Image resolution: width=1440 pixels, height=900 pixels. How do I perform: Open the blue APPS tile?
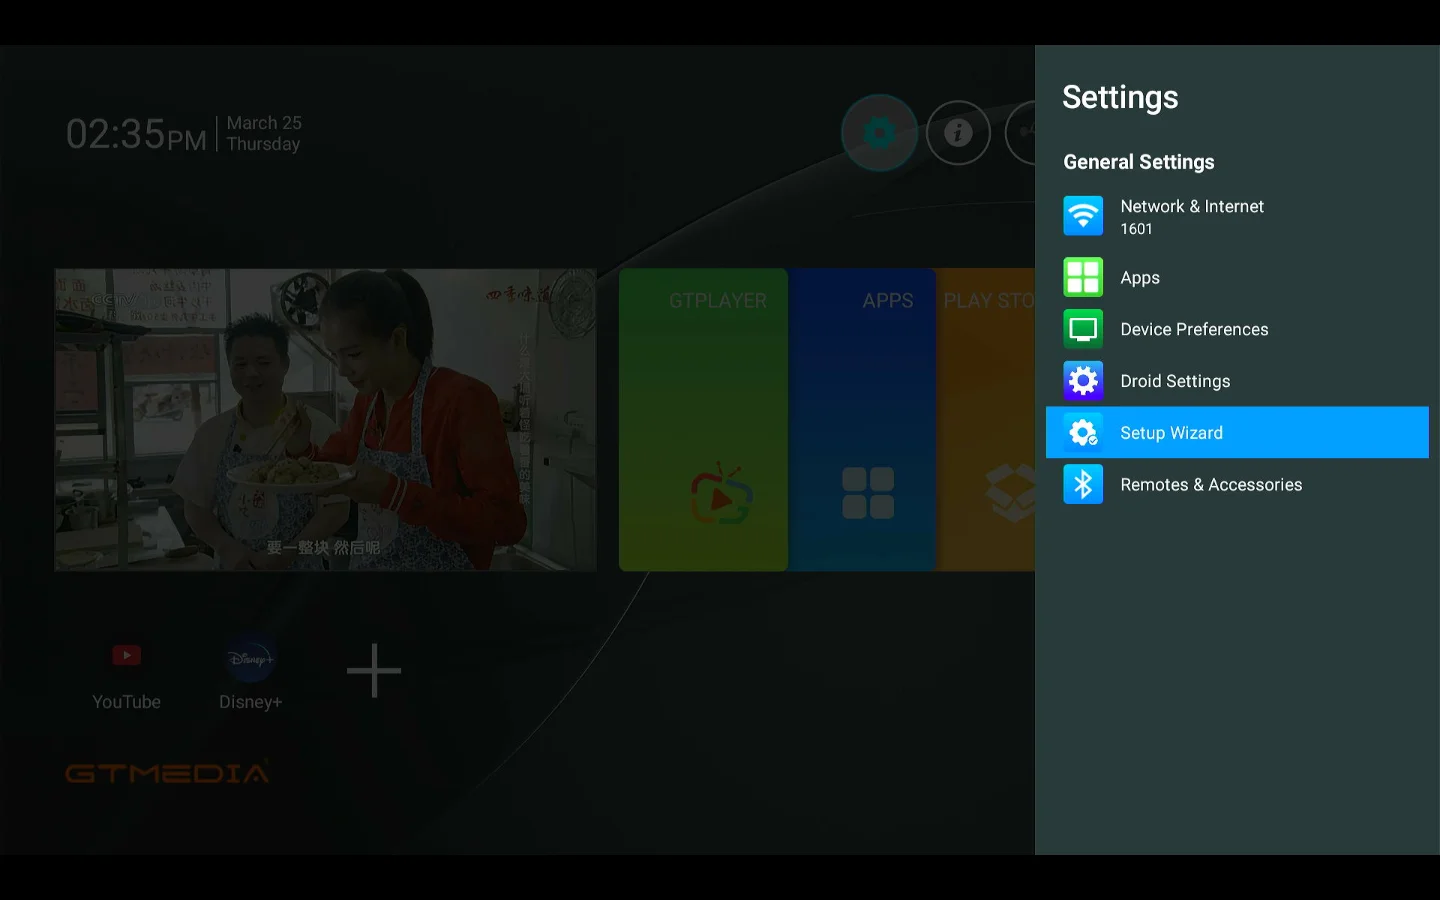(863, 420)
